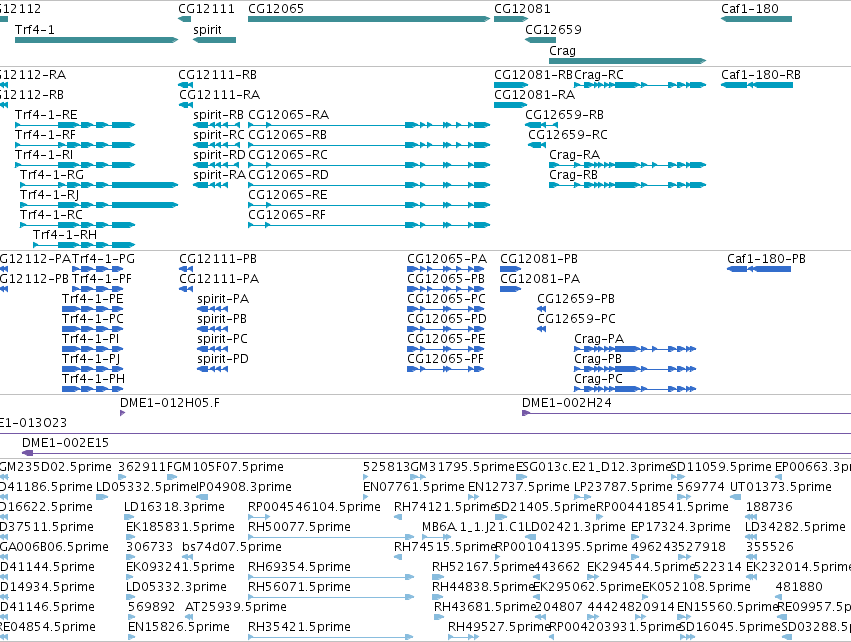This screenshot has width=851, height=642.
Task: Click EST RH35421.5prime label
Action: coord(299,627)
